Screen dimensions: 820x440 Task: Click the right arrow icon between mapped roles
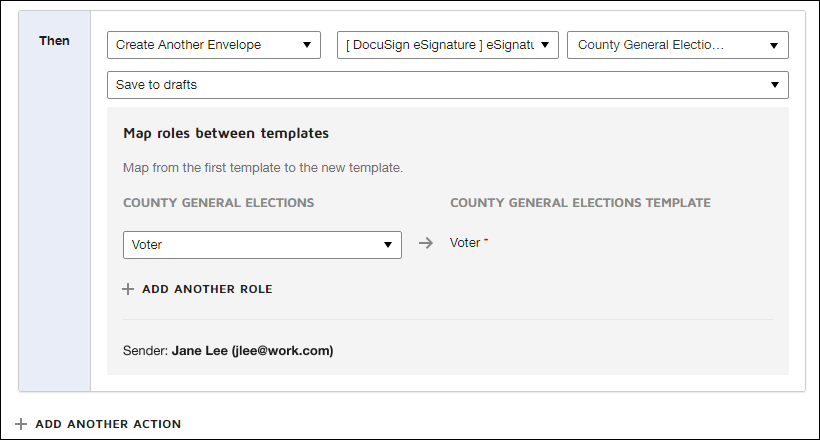click(426, 243)
